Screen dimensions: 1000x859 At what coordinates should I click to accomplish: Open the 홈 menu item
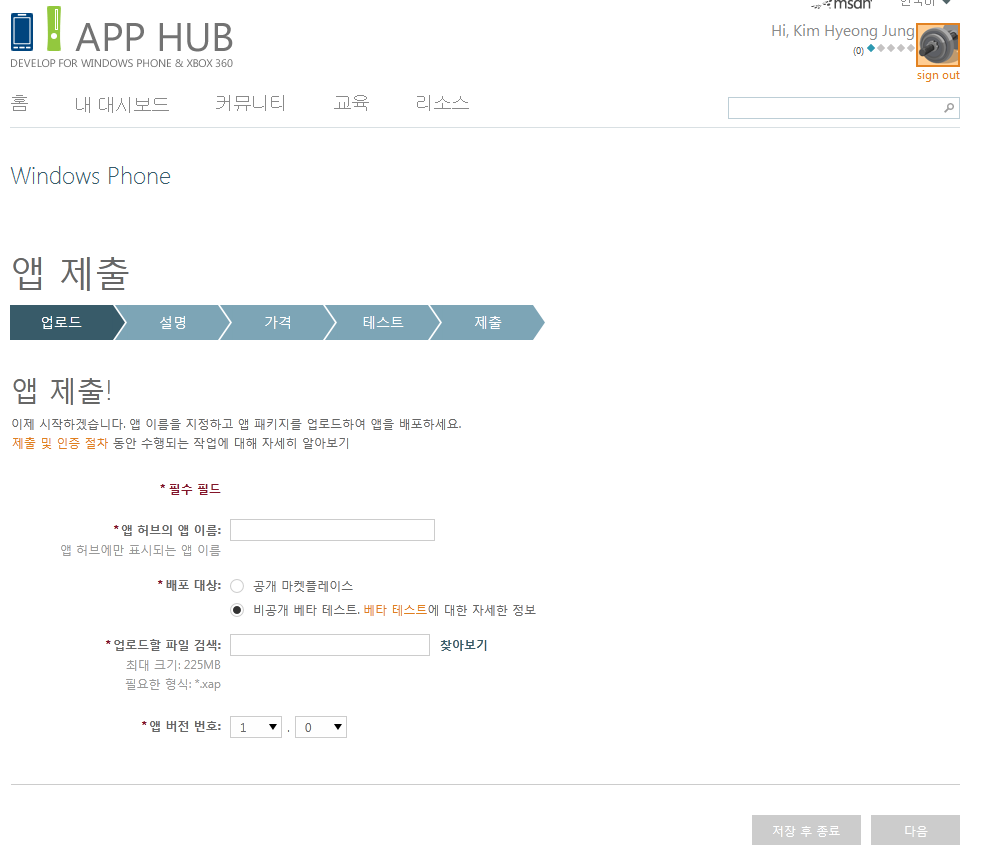click(19, 103)
